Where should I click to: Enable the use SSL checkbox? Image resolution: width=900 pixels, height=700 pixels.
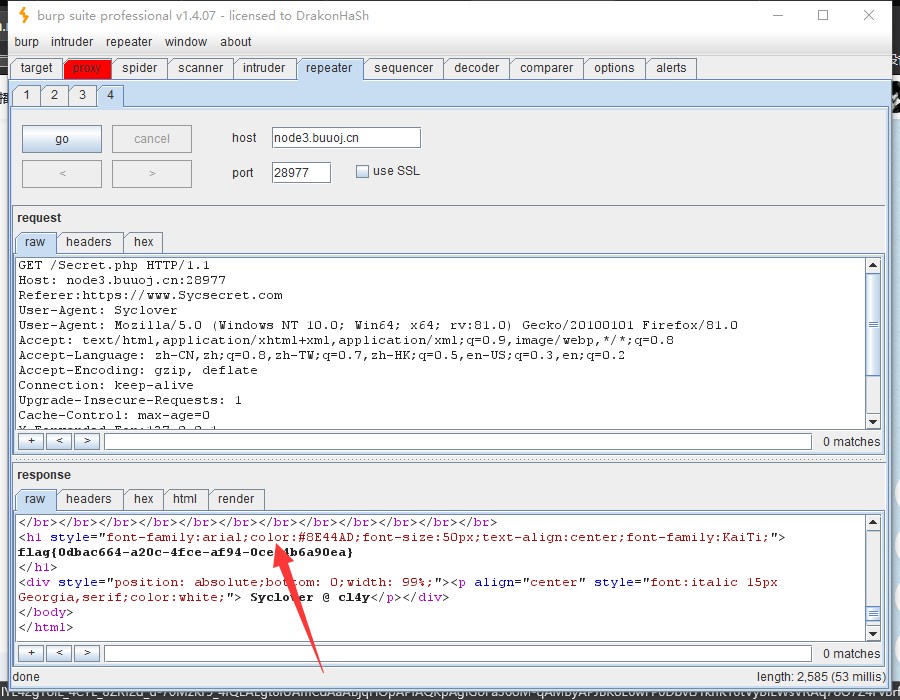362,172
